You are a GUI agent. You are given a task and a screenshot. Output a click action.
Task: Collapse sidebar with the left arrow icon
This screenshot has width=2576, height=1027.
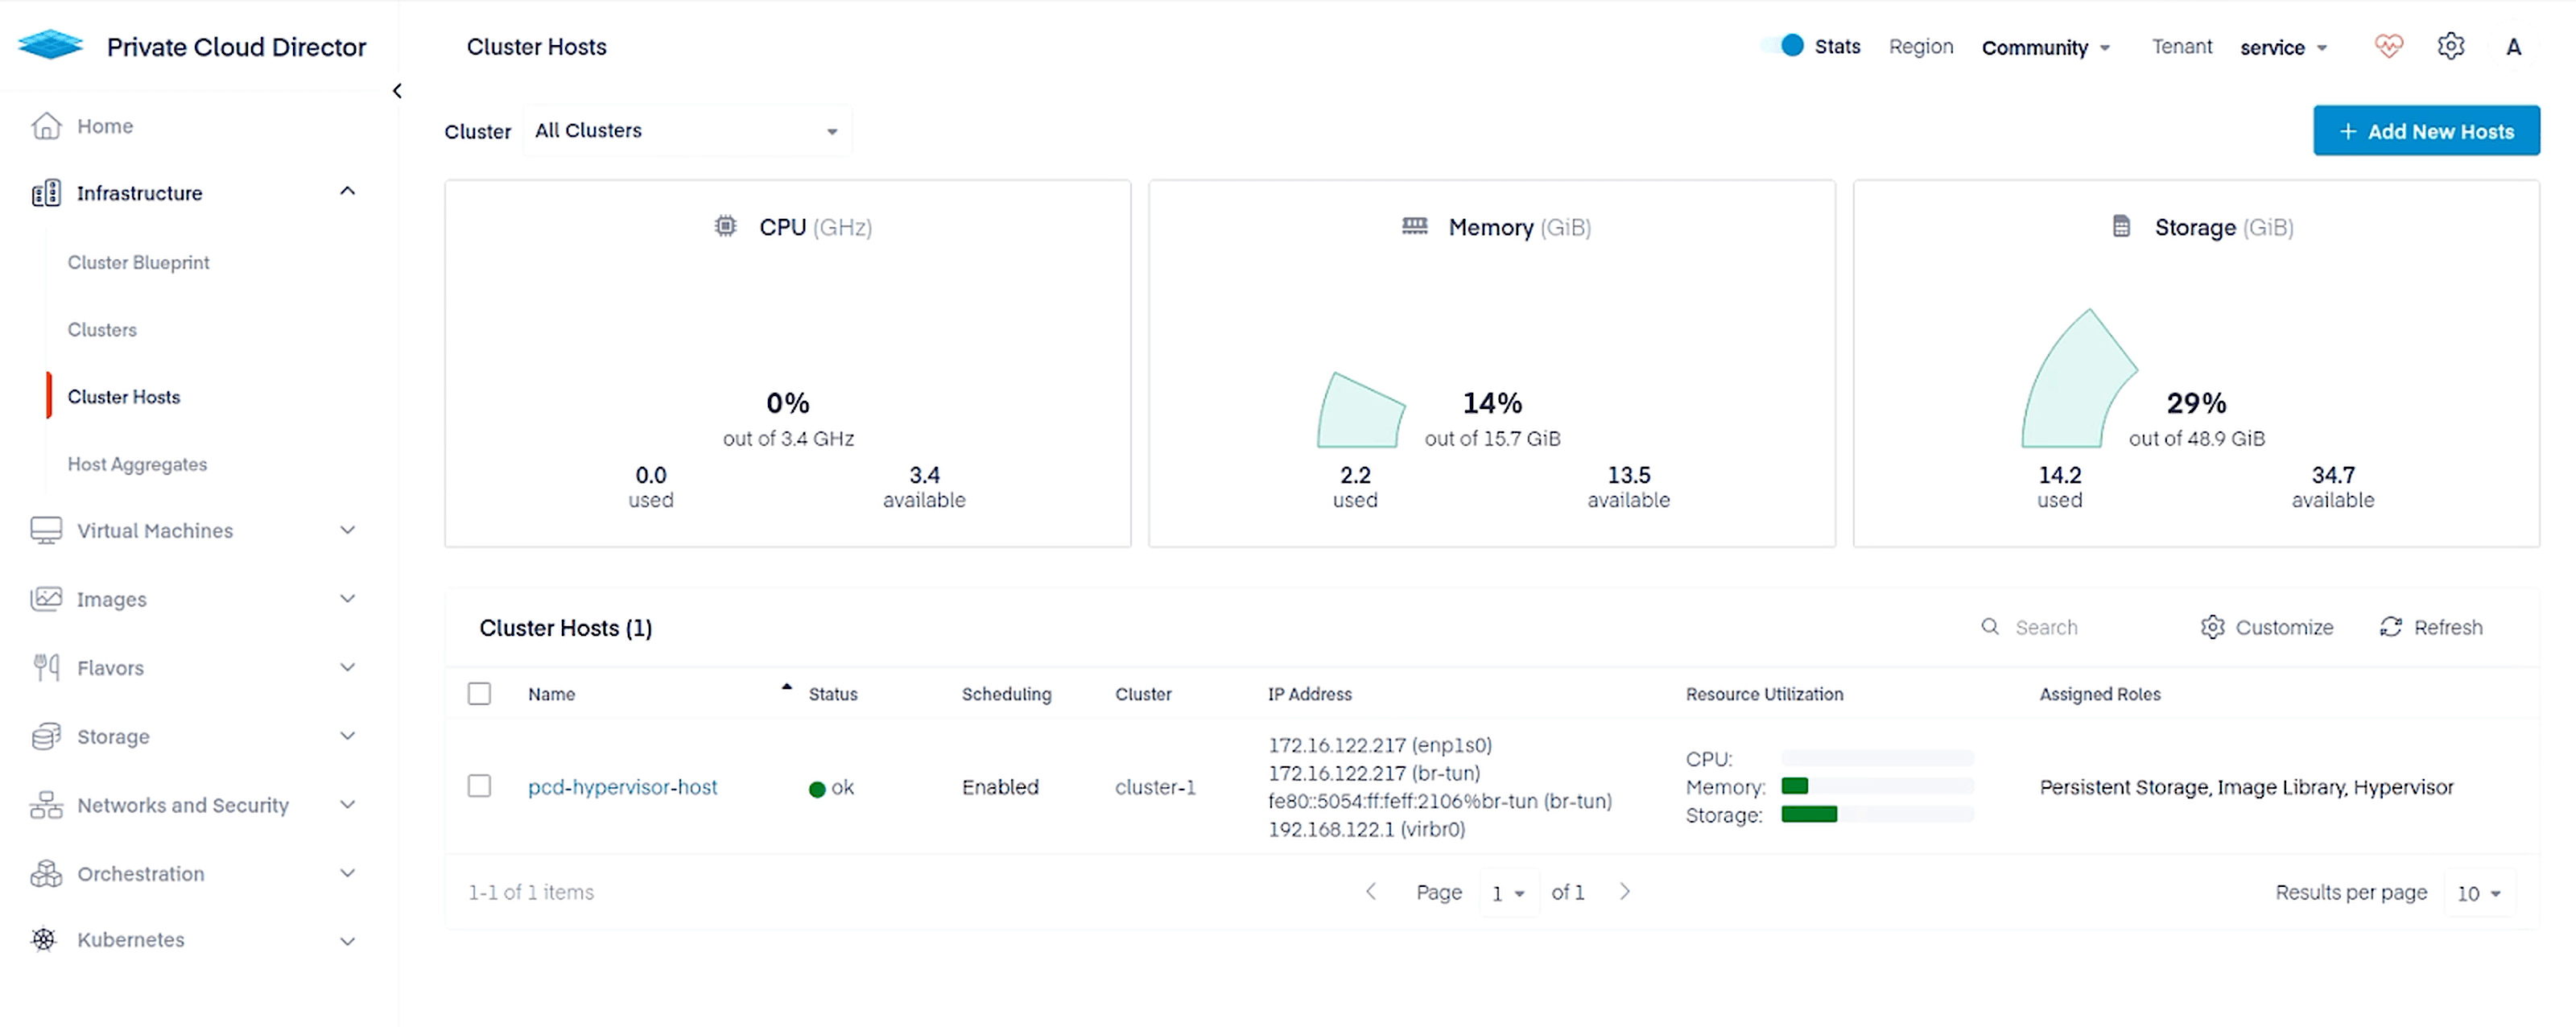(x=398, y=91)
